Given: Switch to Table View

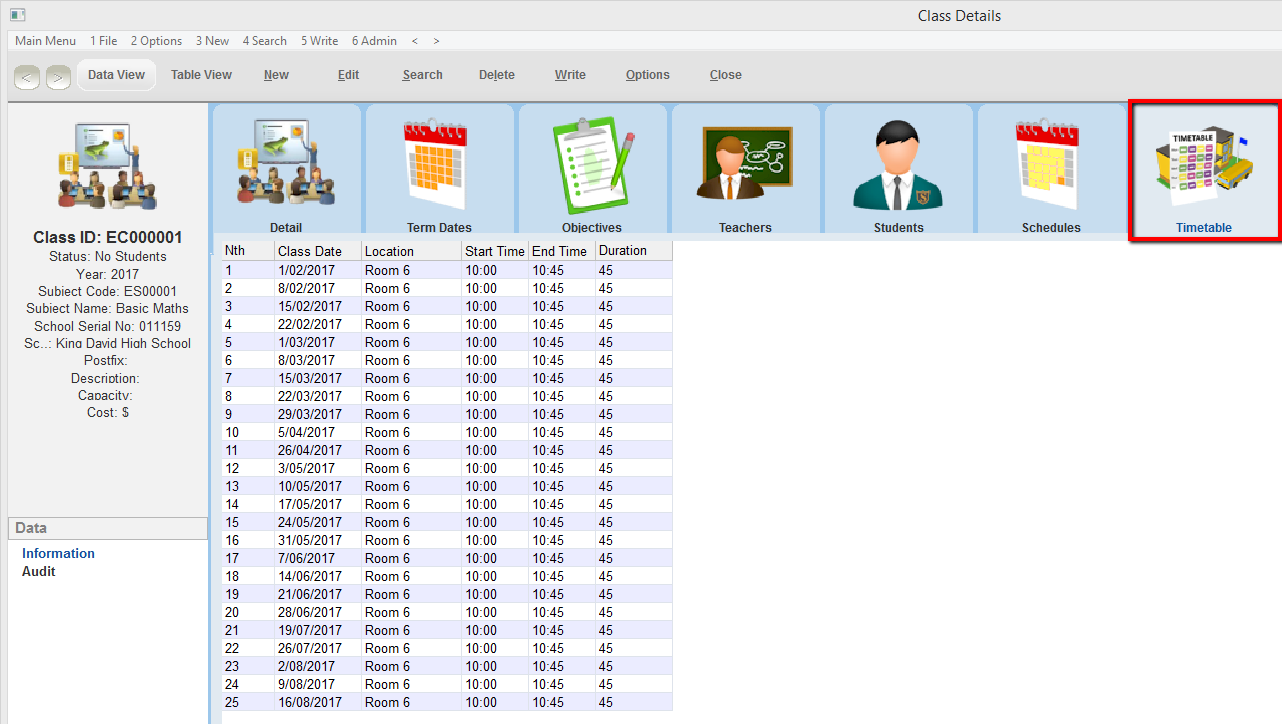Looking at the screenshot, I should [x=201, y=75].
